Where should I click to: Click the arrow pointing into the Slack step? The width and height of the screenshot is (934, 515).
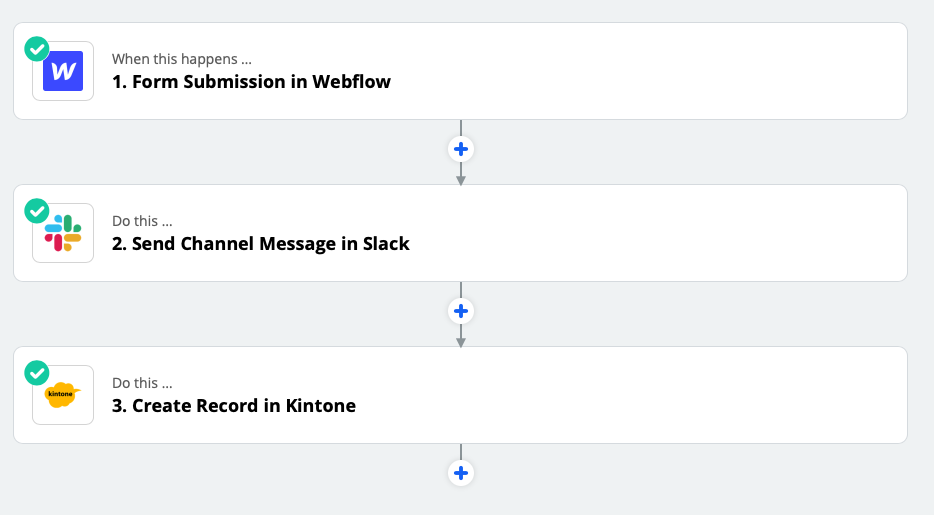point(460,178)
